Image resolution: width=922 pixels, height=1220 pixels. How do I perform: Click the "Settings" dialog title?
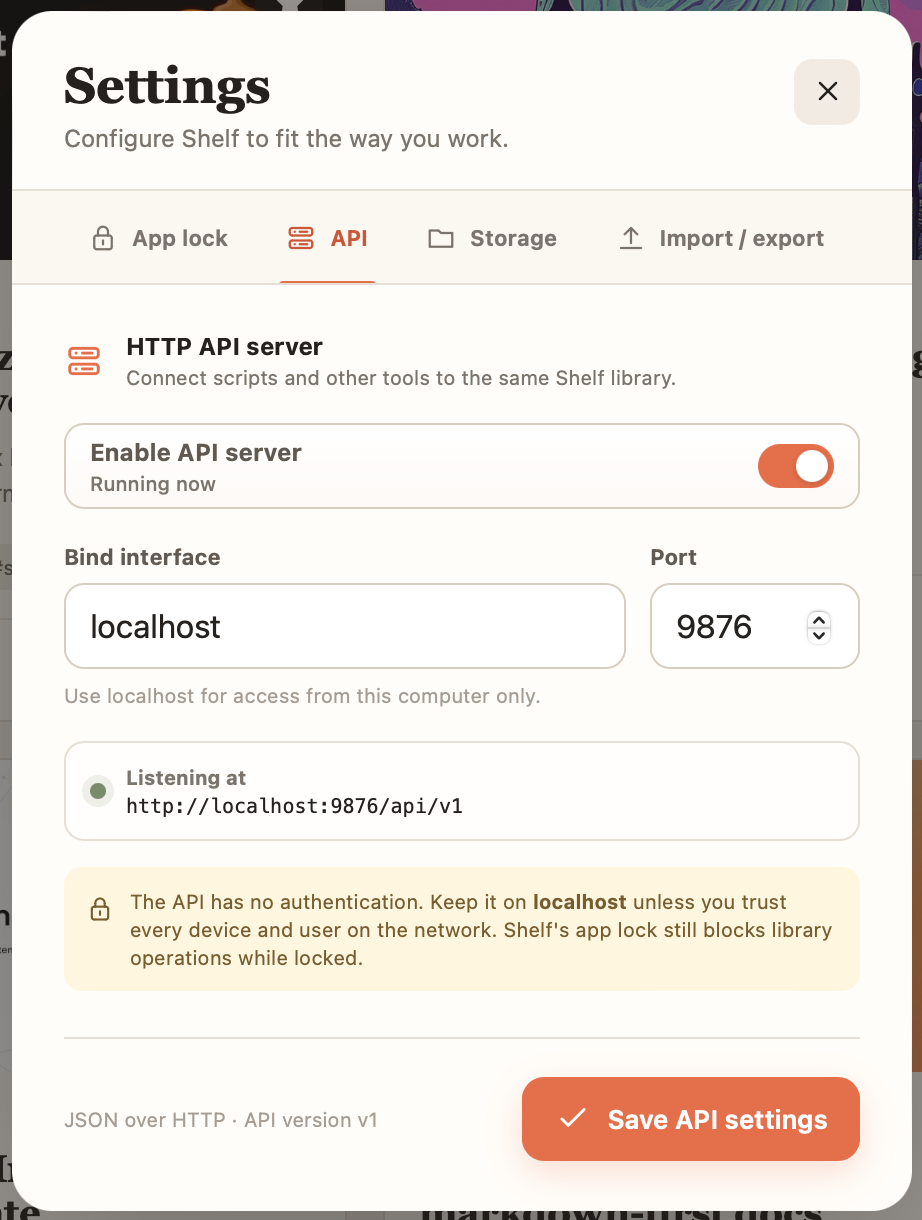[x=167, y=87]
